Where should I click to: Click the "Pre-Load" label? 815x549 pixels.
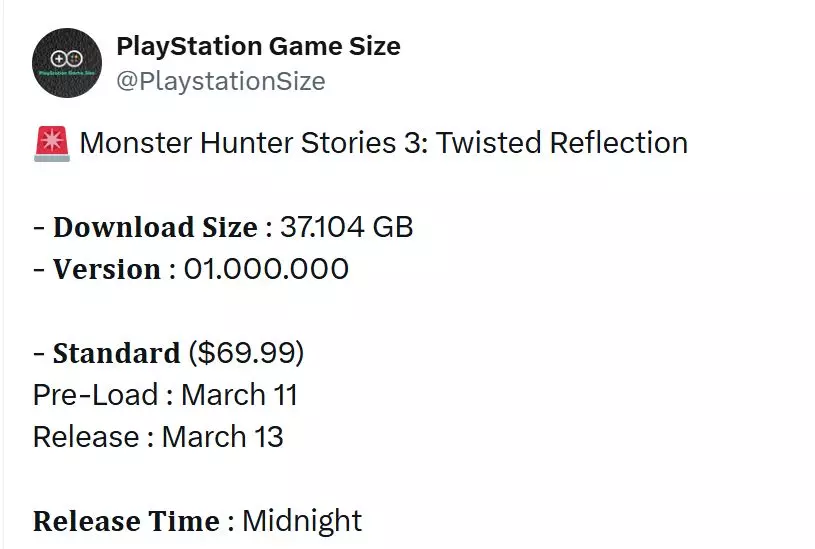pyautogui.click(x=95, y=395)
